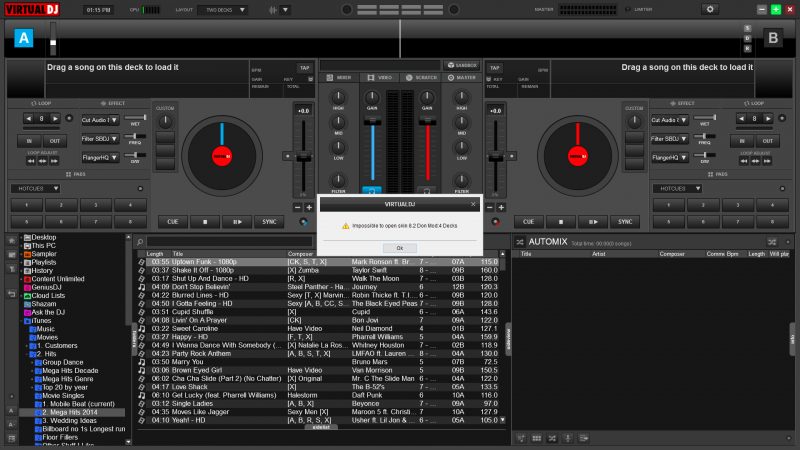Open right deck Cut Audio effect dropdown
Screen dimensions: 800x450
click(x=669, y=120)
